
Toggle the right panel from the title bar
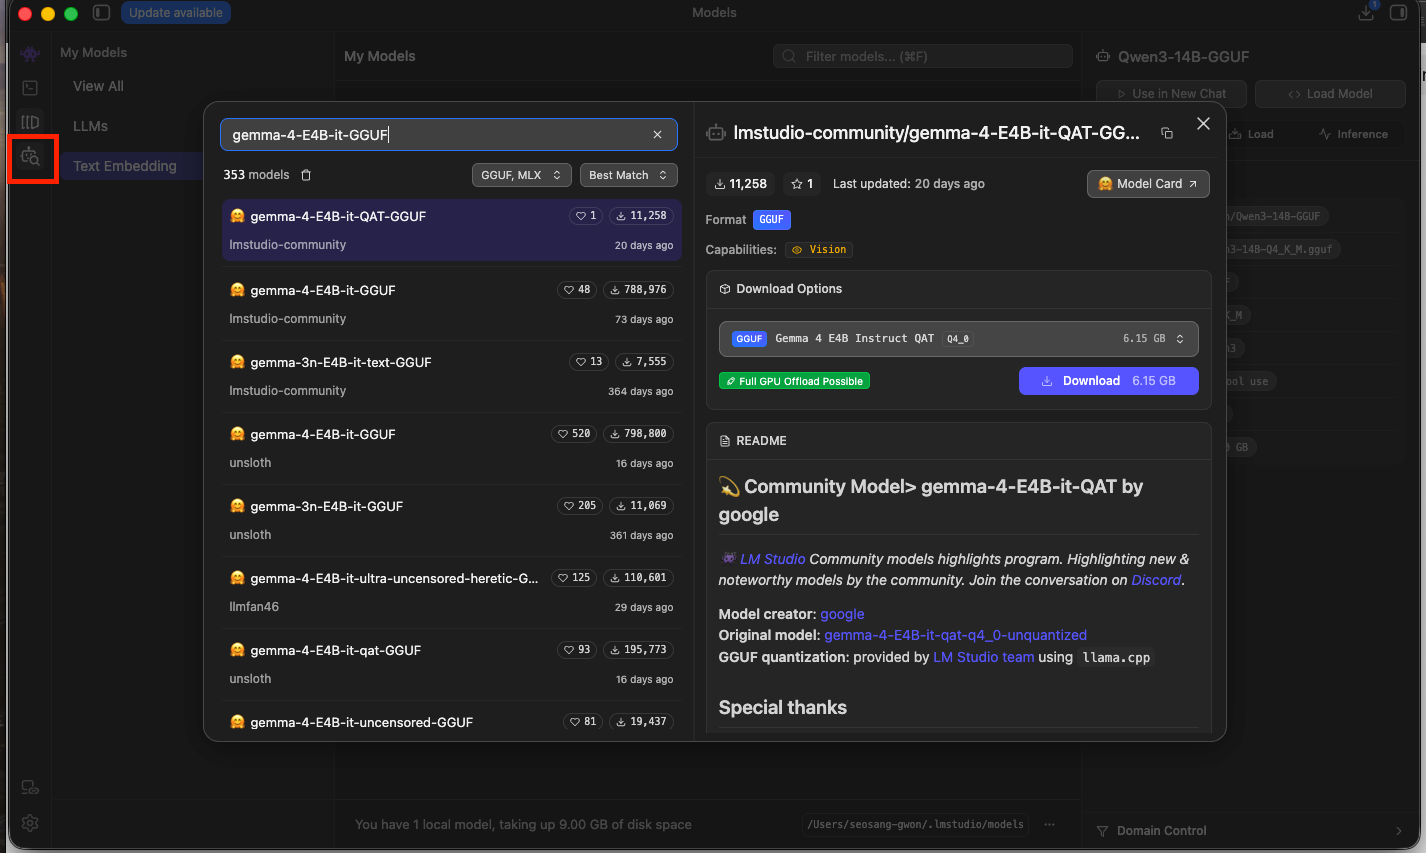(x=1398, y=12)
